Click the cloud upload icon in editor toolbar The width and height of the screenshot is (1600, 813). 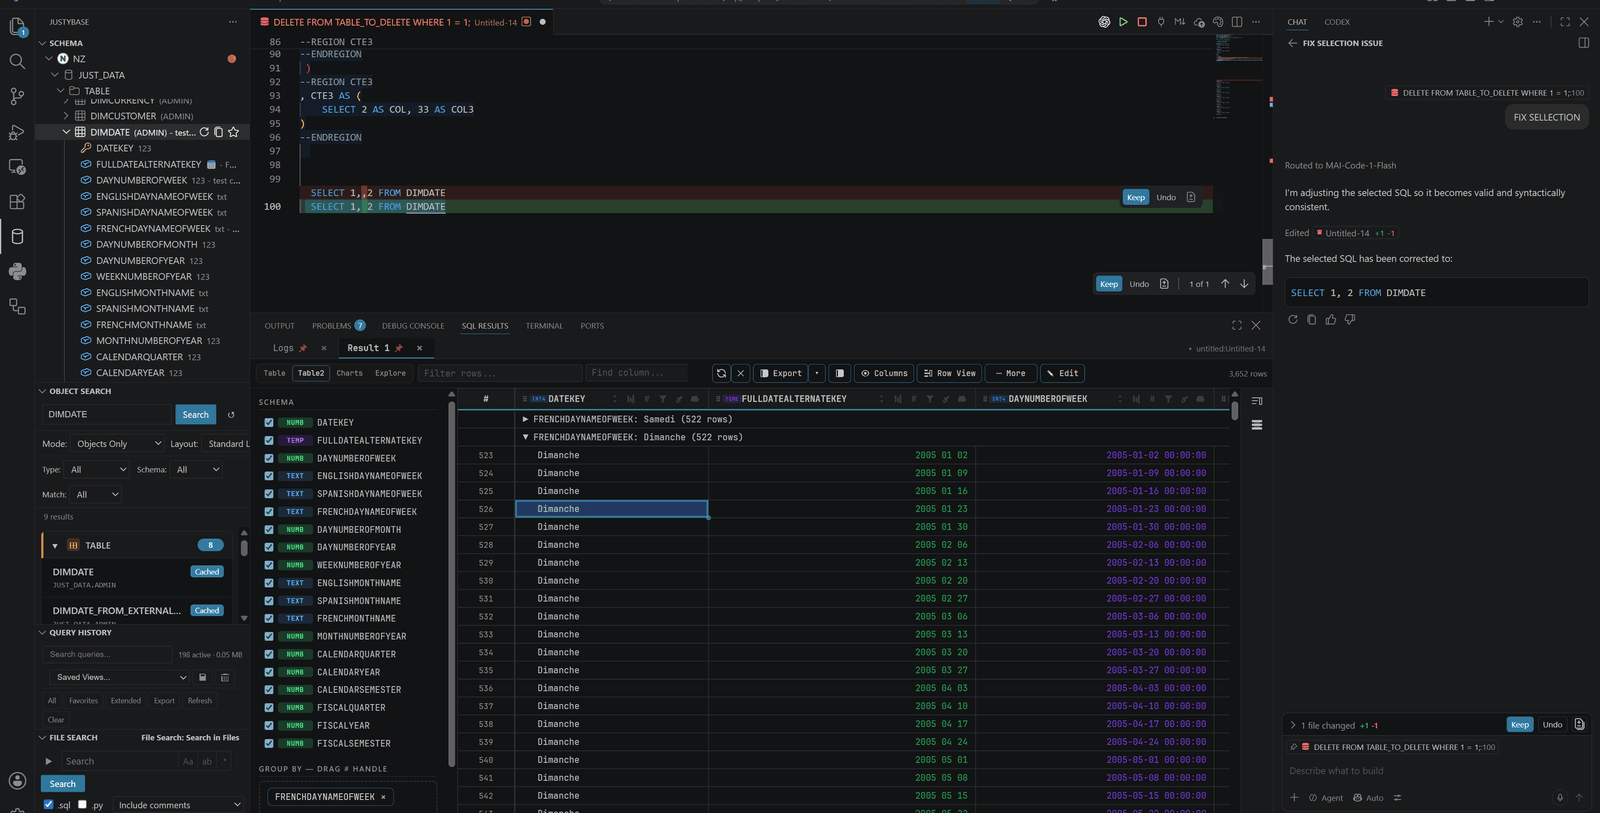1199,22
